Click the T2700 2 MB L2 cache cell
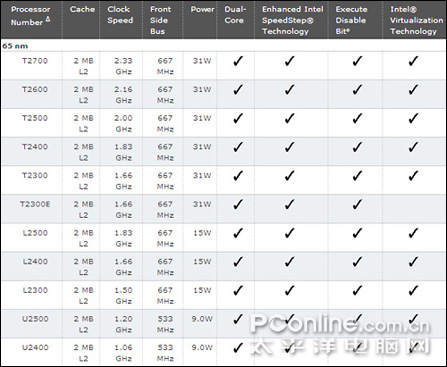 click(x=84, y=66)
